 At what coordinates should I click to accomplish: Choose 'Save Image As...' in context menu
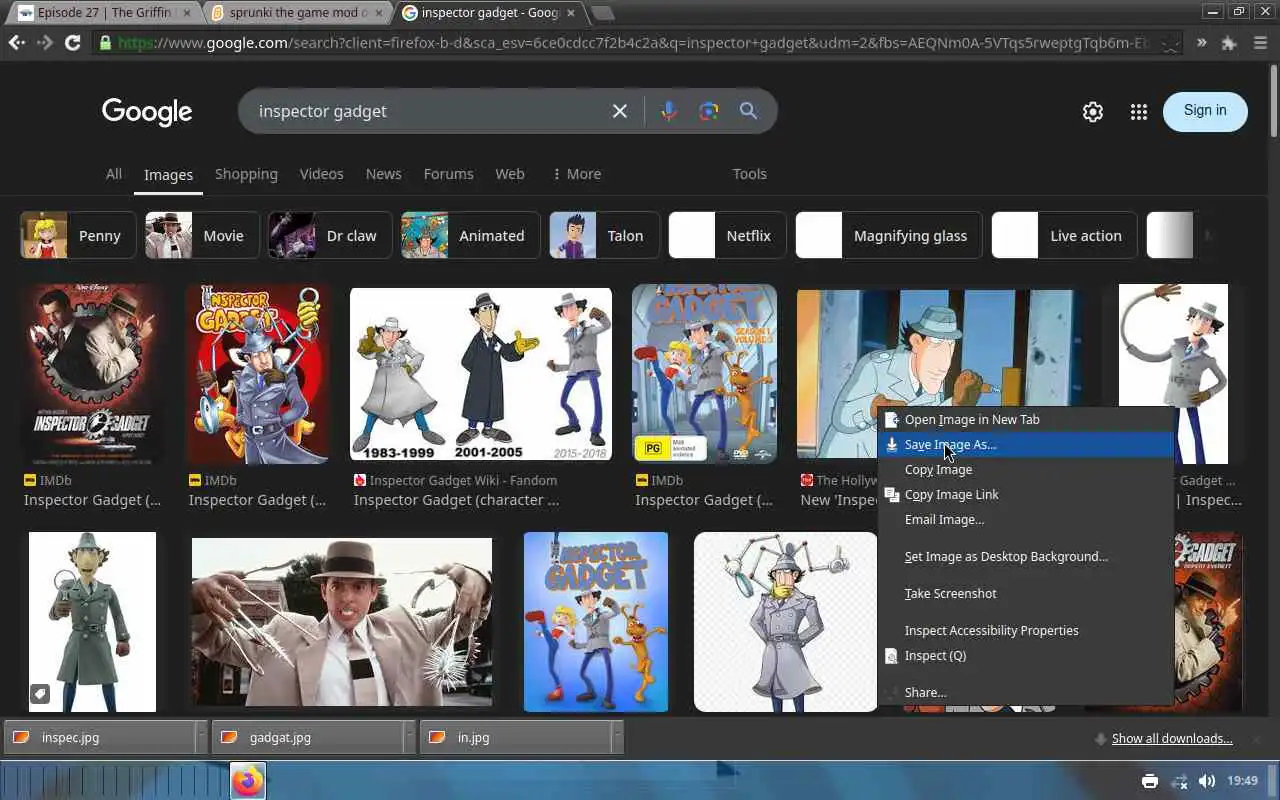1026,445
